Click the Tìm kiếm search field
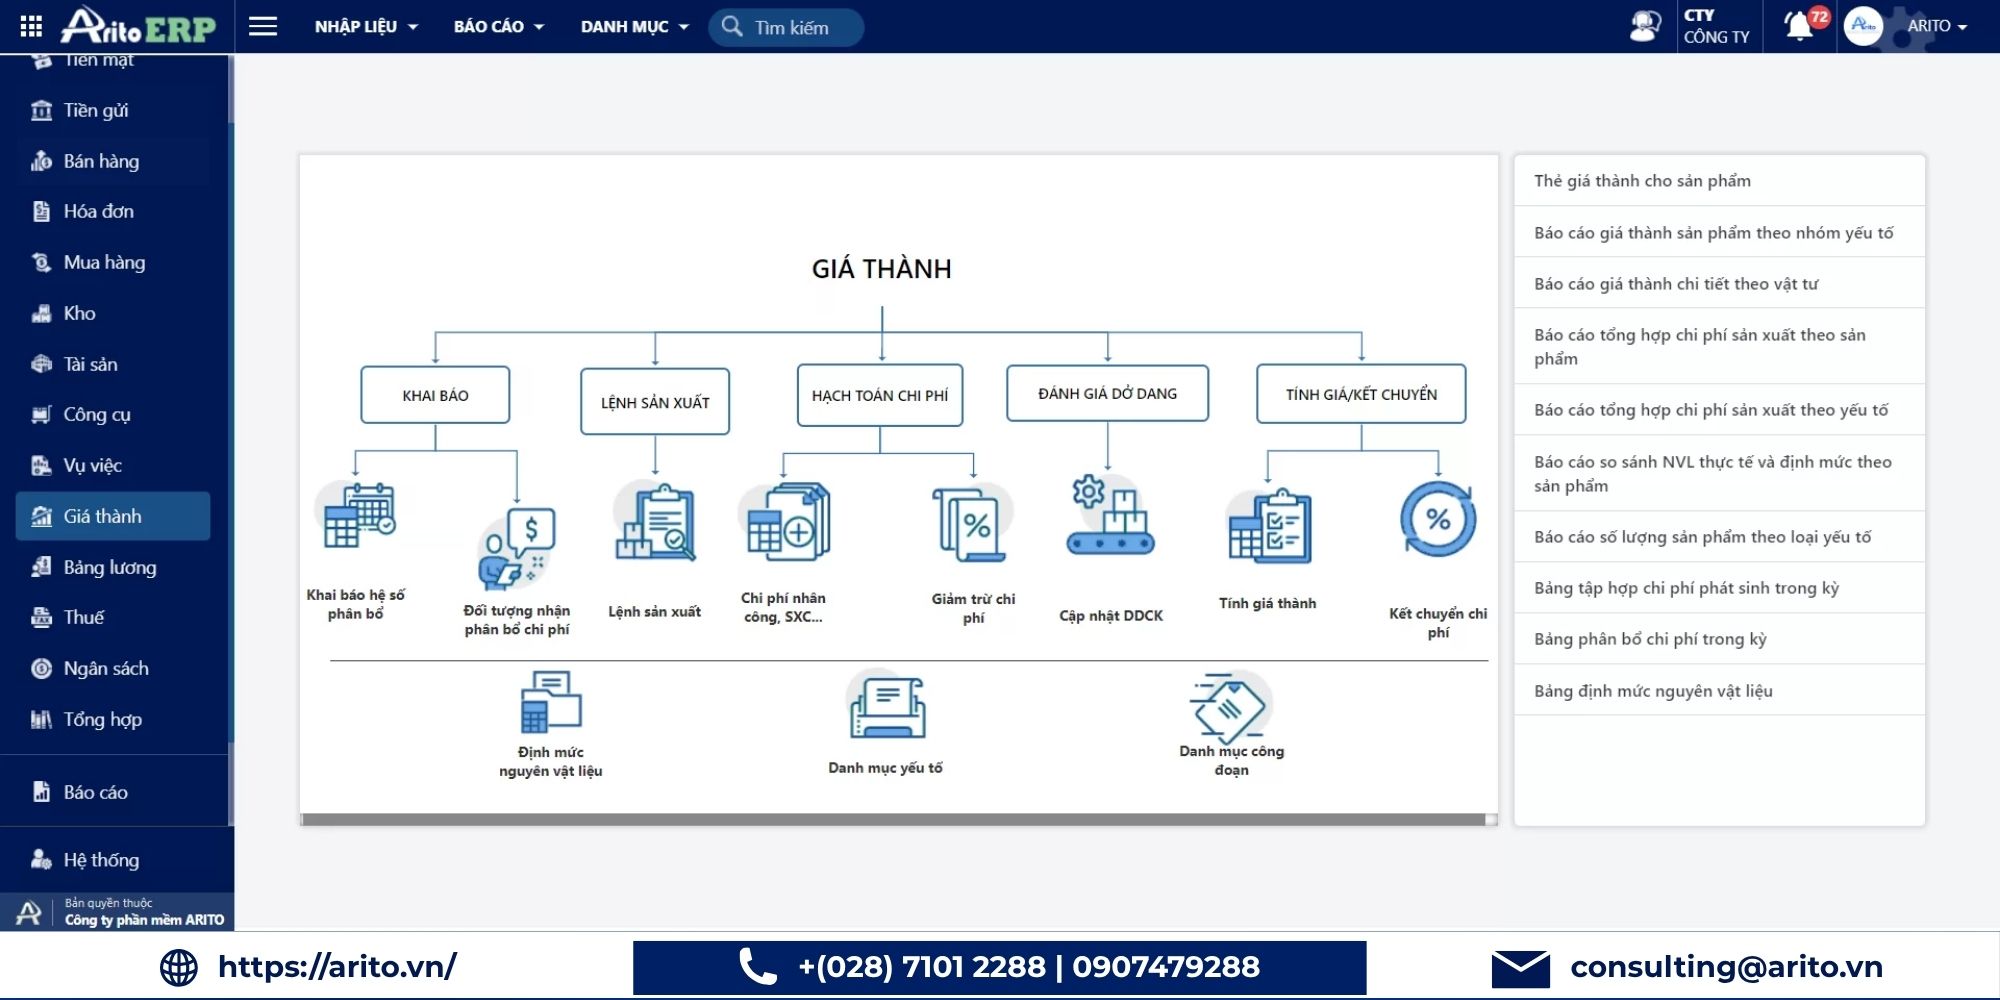Screen dimensions: 2000x1000 point(786,27)
